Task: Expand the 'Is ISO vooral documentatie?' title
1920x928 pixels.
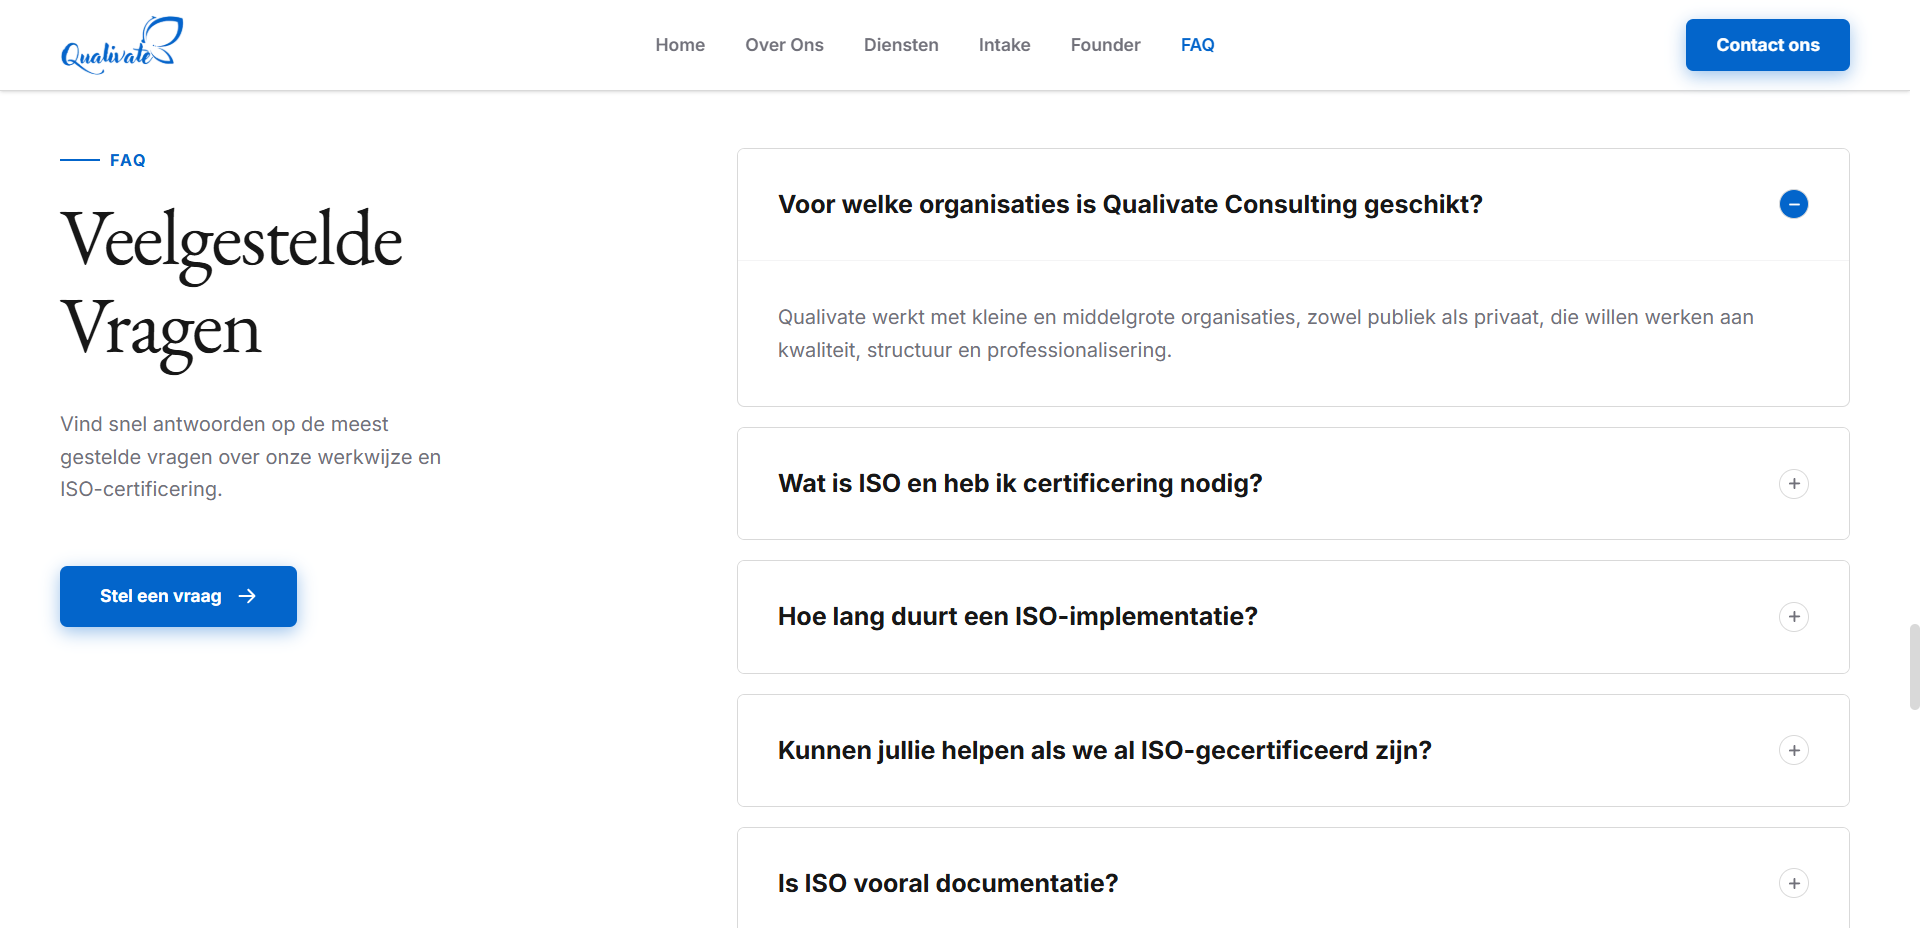Action: click(x=947, y=884)
